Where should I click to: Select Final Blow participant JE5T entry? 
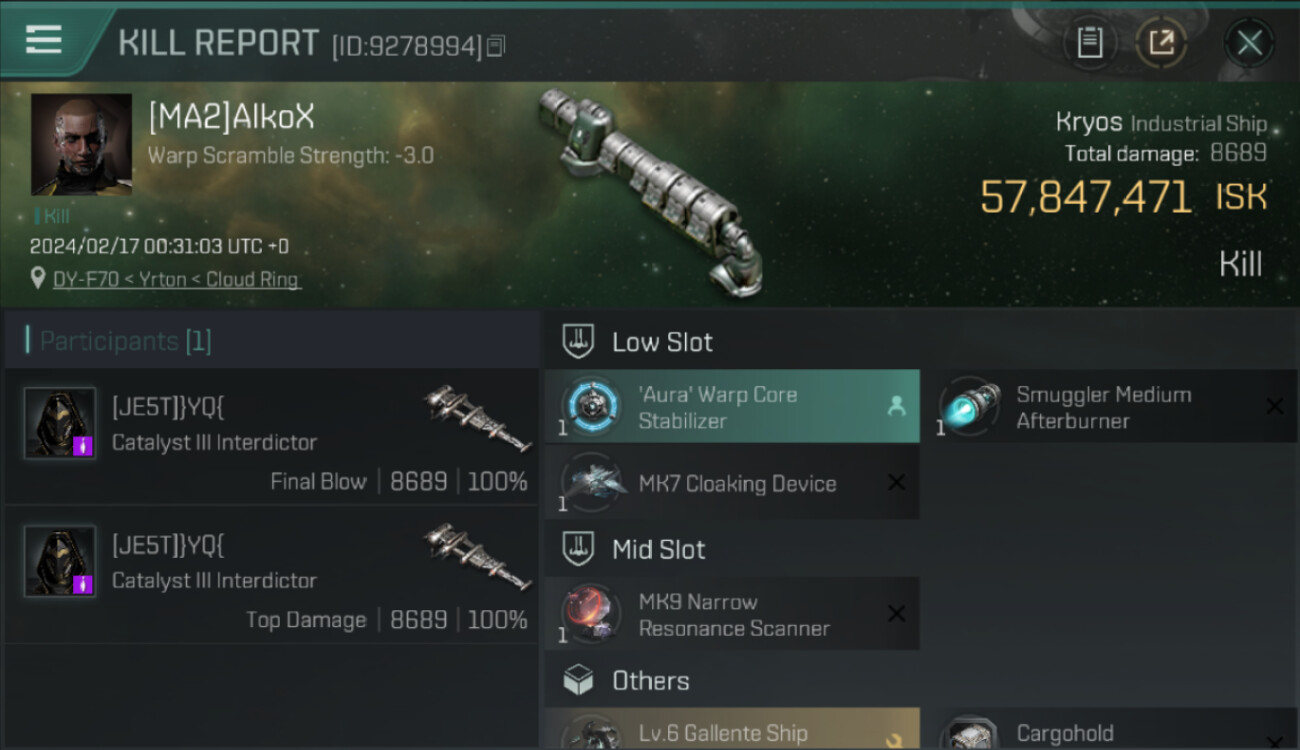coord(271,436)
